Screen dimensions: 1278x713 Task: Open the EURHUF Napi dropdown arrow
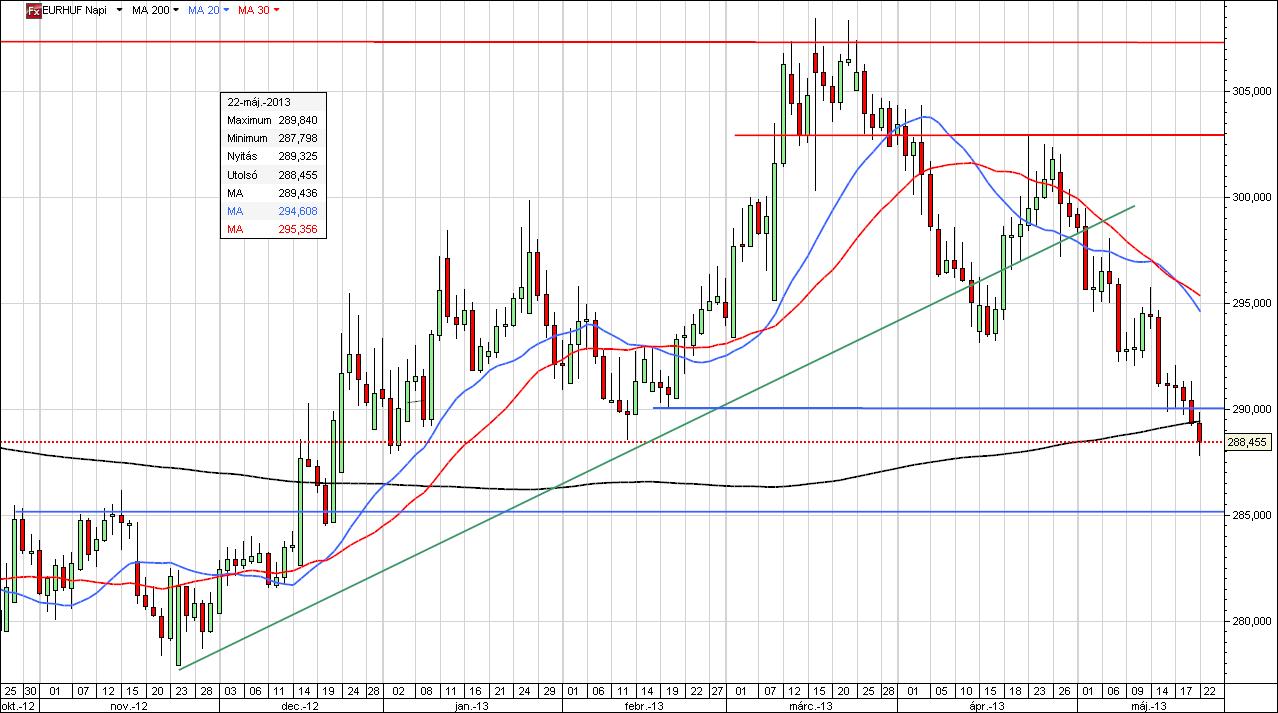coord(120,10)
